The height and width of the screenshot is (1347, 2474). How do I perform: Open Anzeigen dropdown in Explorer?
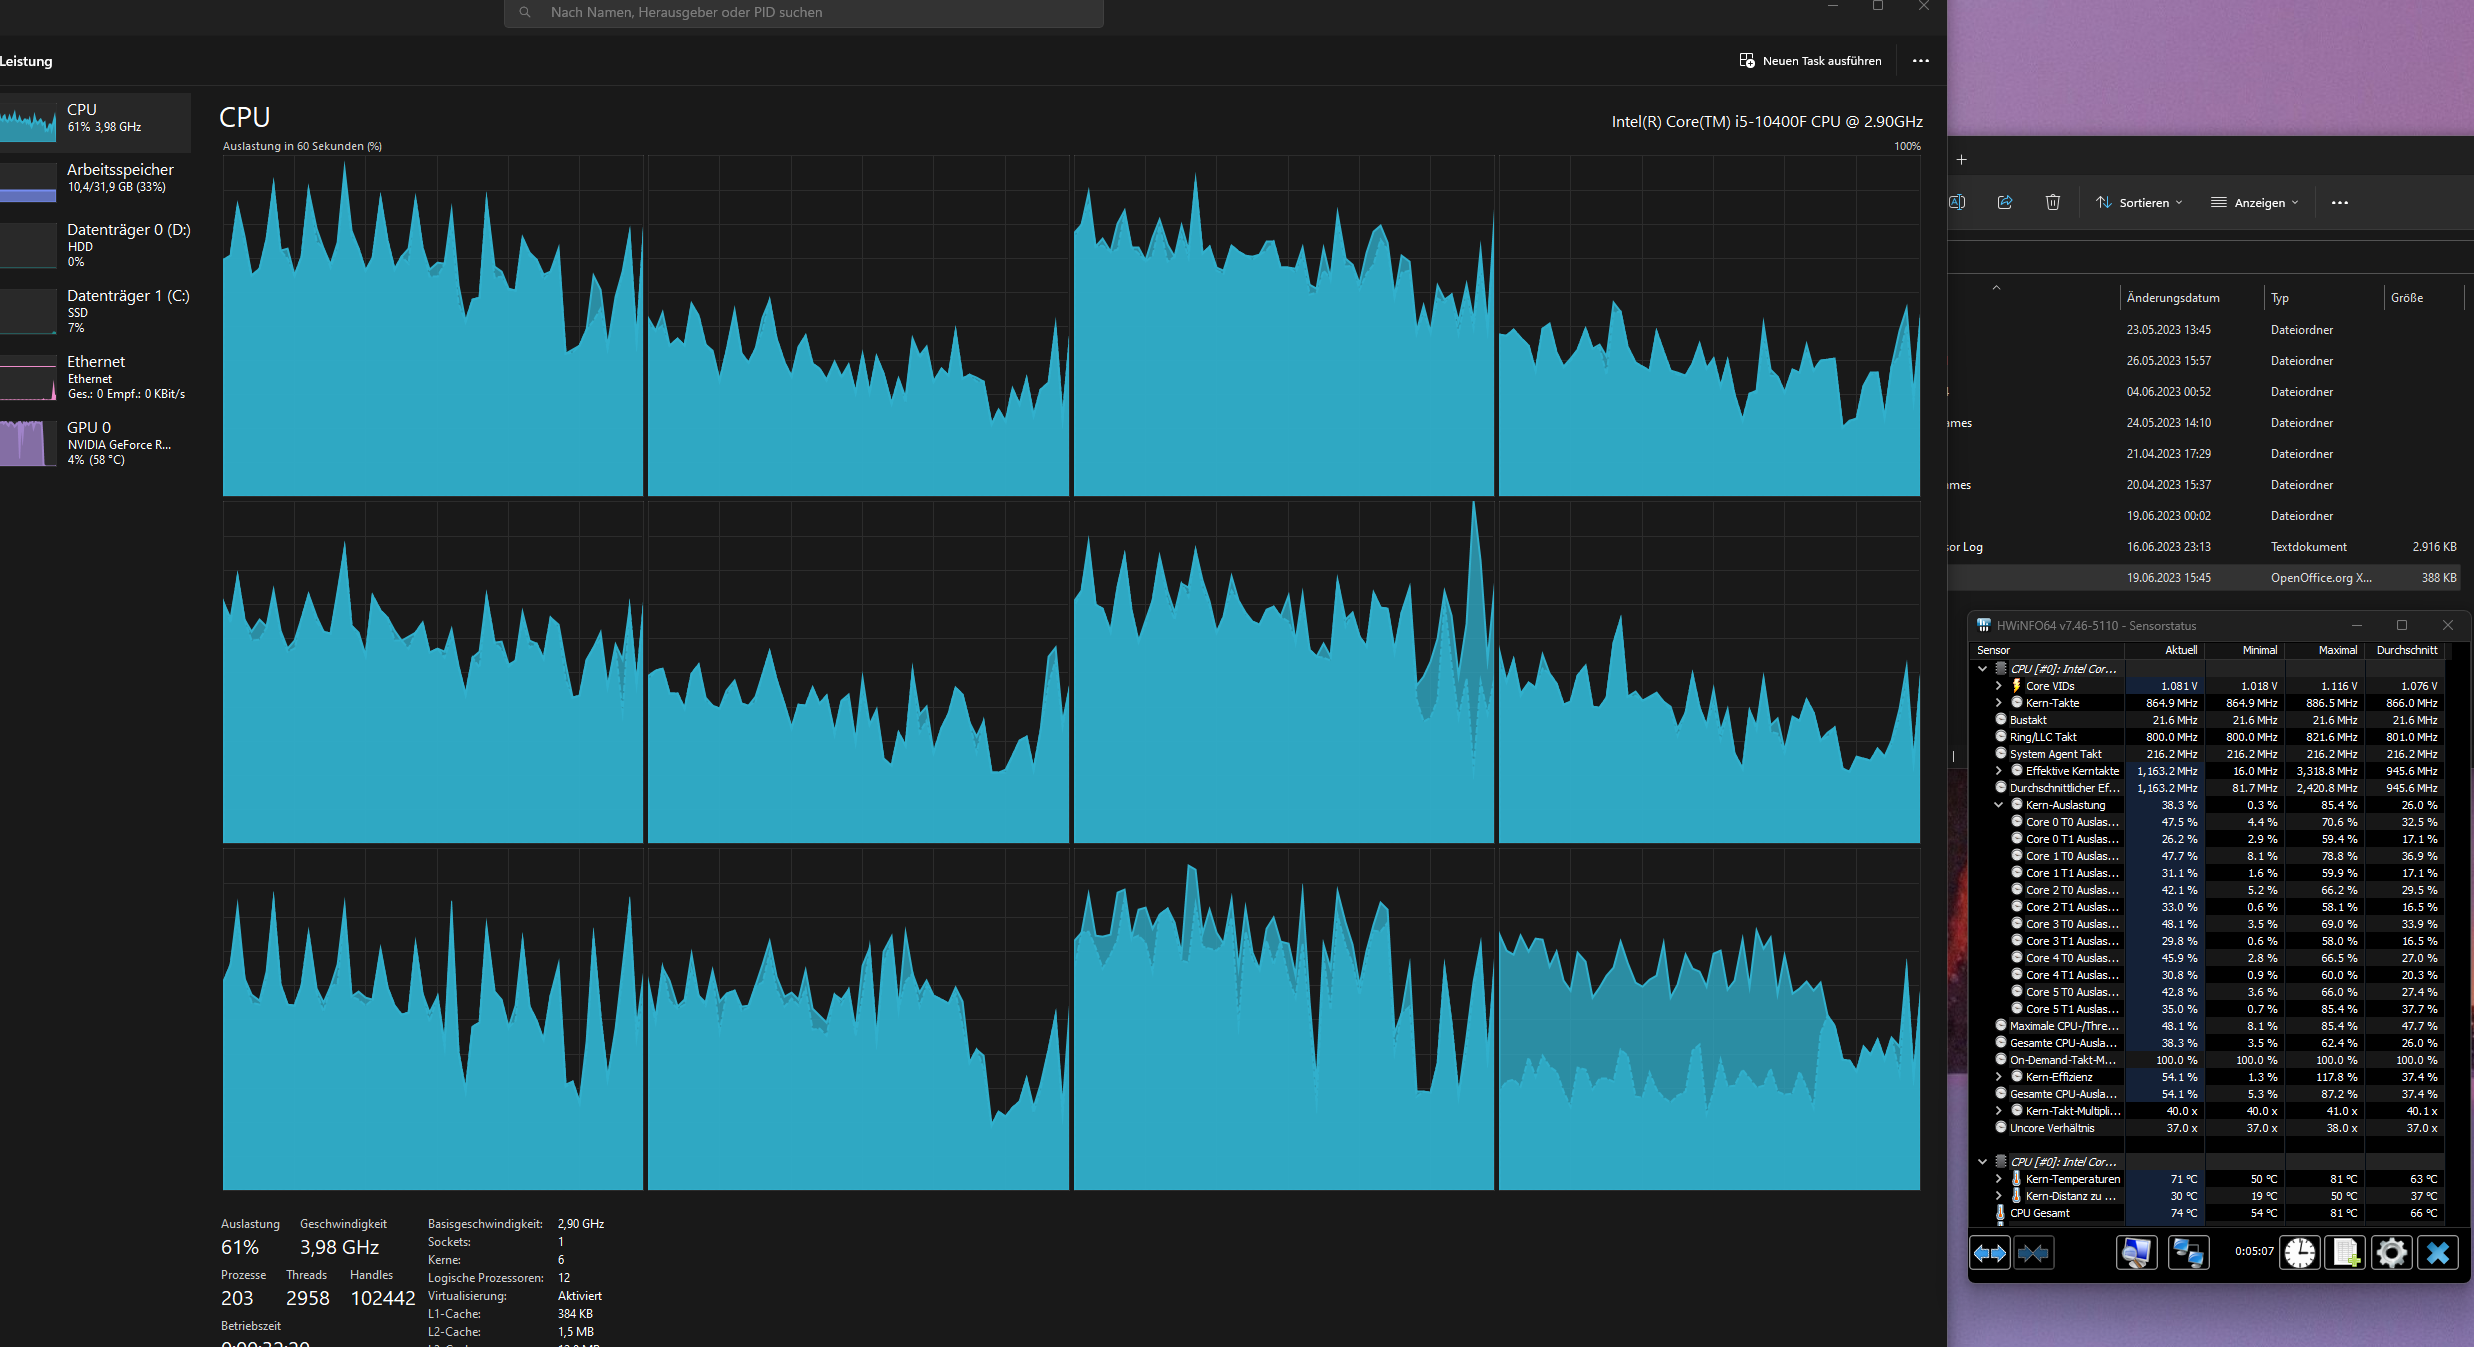coord(2255,202)
